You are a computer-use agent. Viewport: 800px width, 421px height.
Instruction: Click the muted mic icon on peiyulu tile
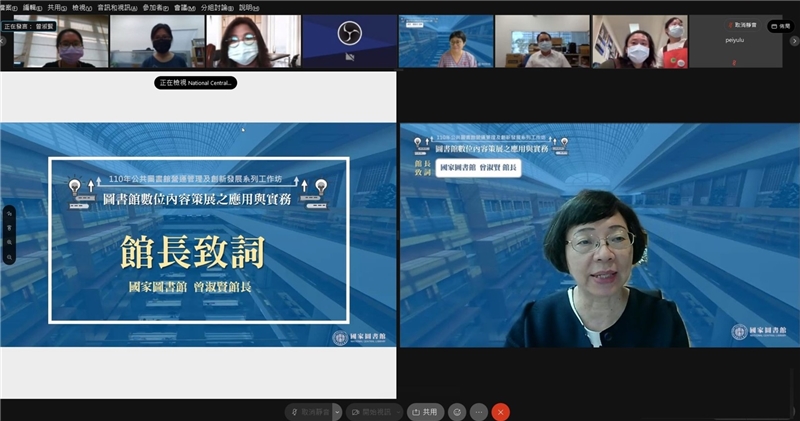734,63
